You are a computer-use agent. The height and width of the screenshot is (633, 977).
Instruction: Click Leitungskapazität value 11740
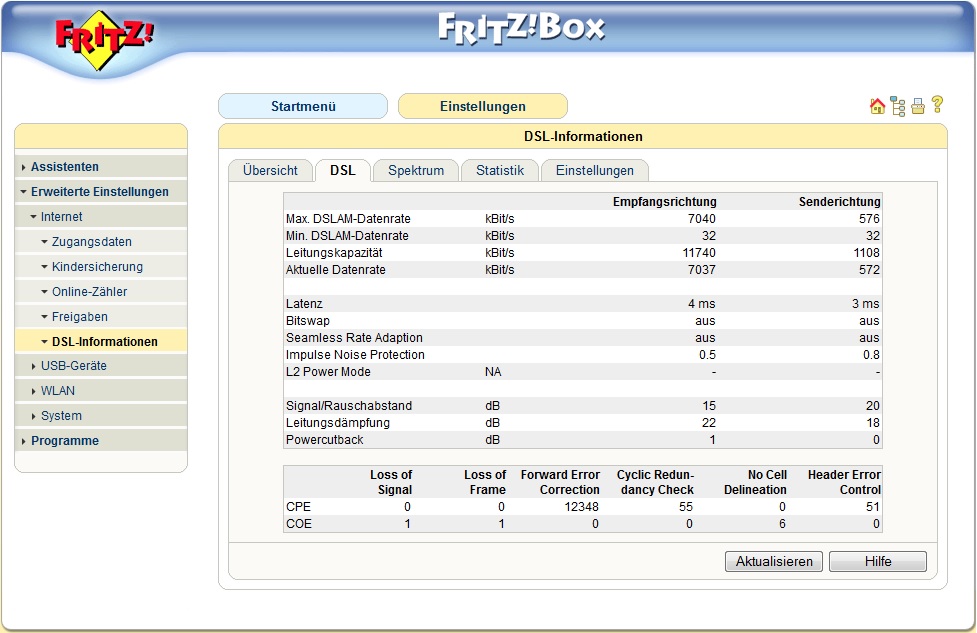[699, 253]
